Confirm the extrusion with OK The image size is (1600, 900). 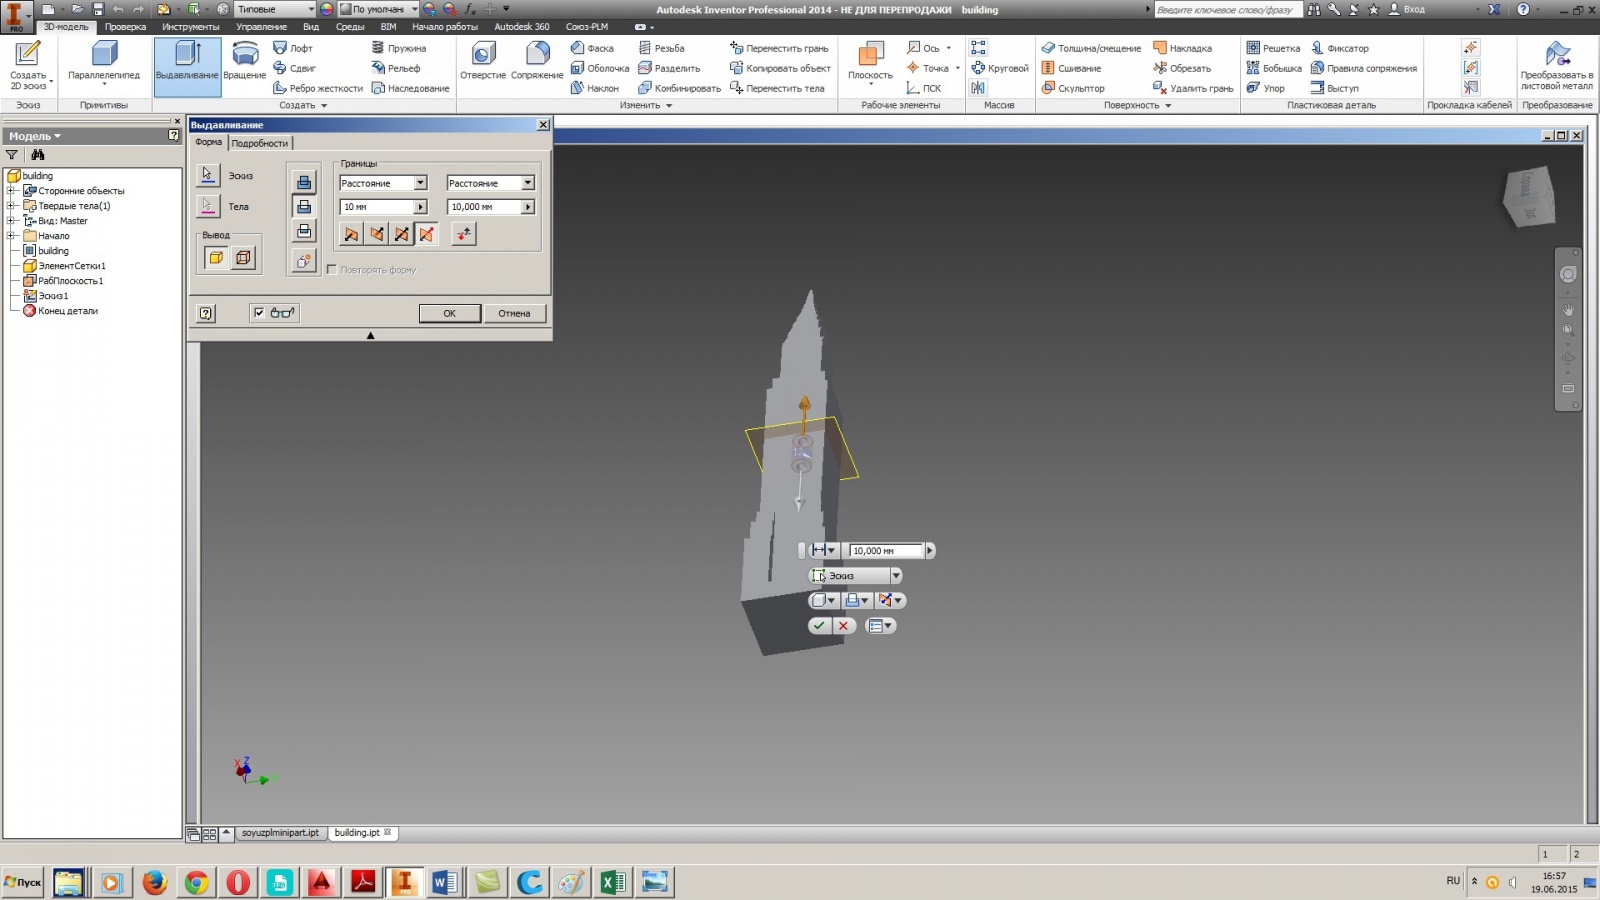[450, 313]
